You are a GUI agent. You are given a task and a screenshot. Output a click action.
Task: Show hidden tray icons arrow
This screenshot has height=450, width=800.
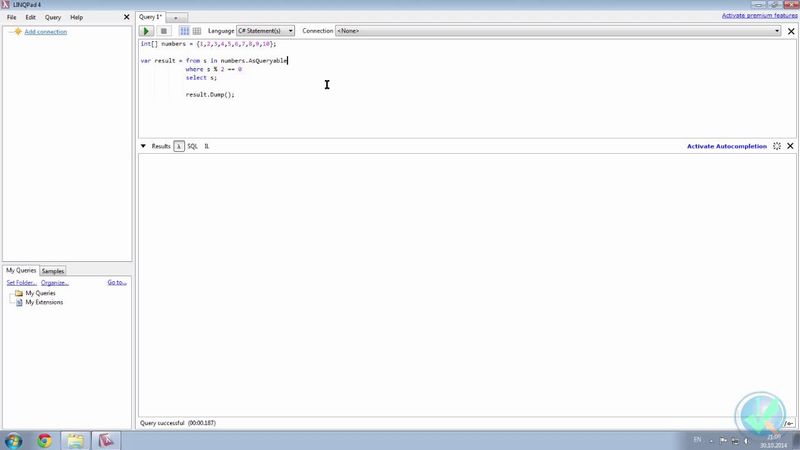click(711, 441)
